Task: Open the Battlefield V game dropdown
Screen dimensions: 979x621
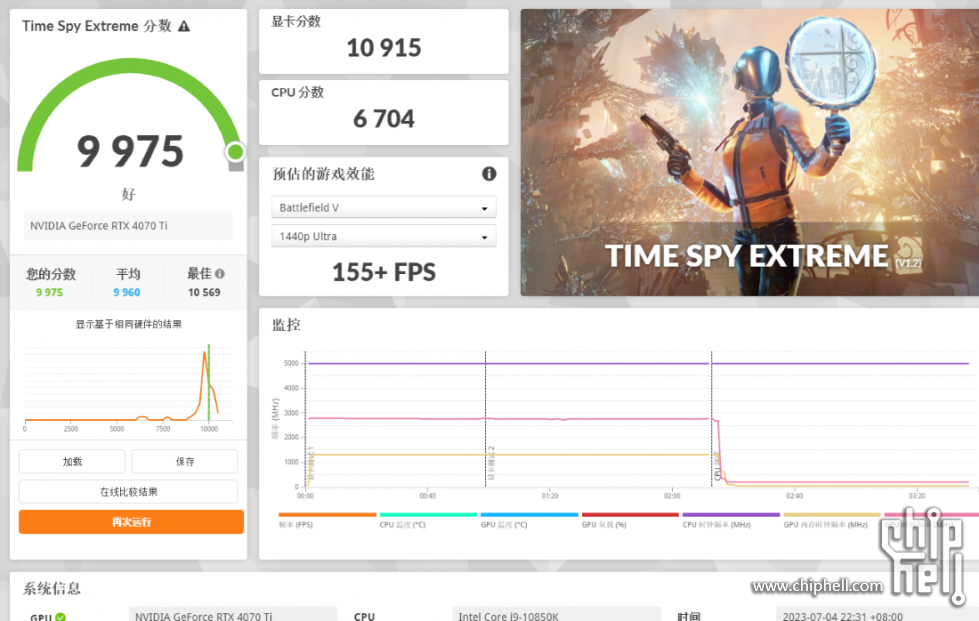Action: (383, 207)
